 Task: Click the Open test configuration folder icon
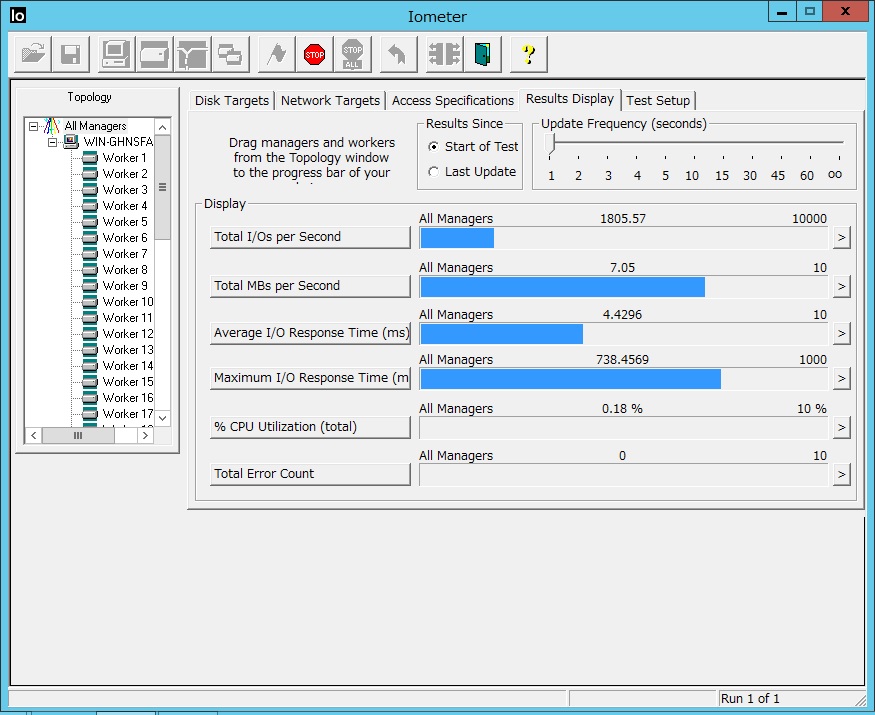[x=33, y=54]
